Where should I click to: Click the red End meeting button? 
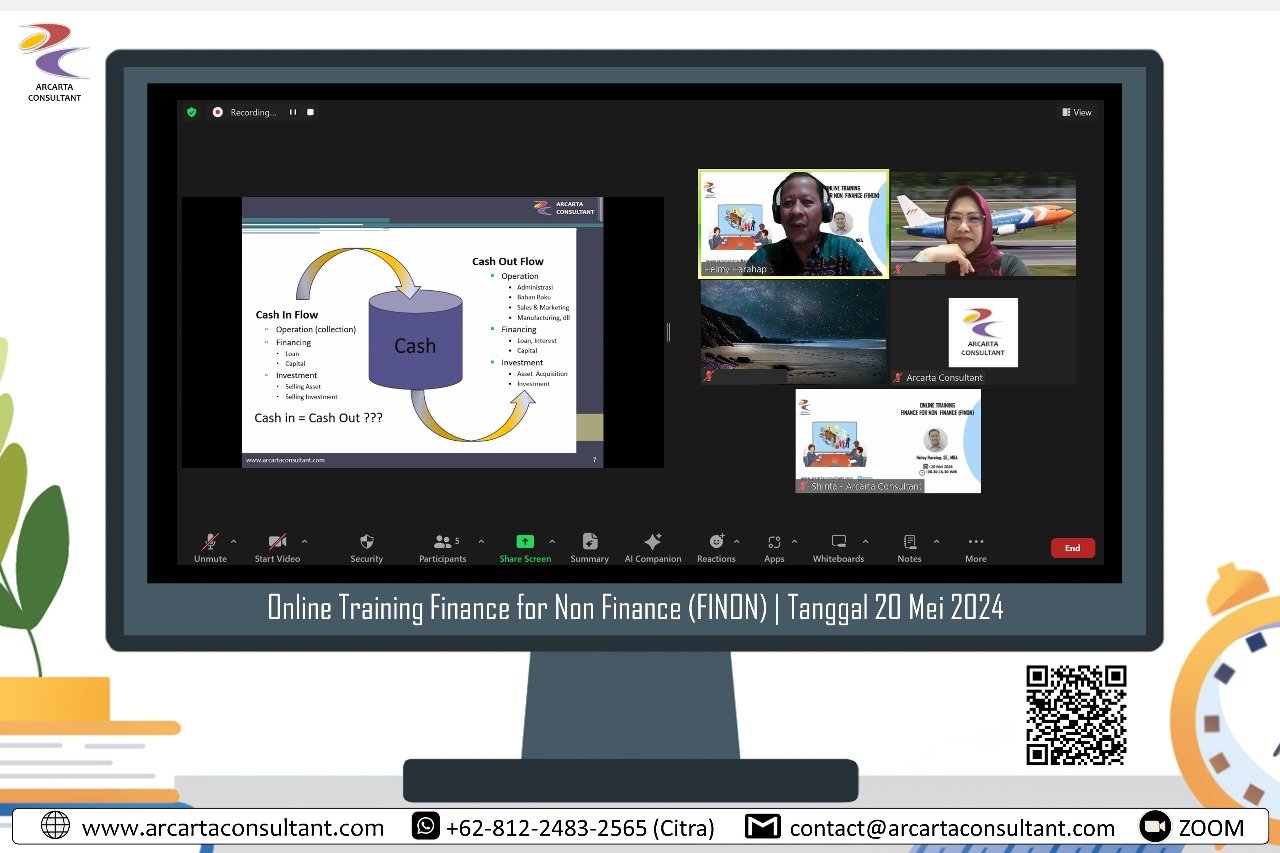[1072, 548]
